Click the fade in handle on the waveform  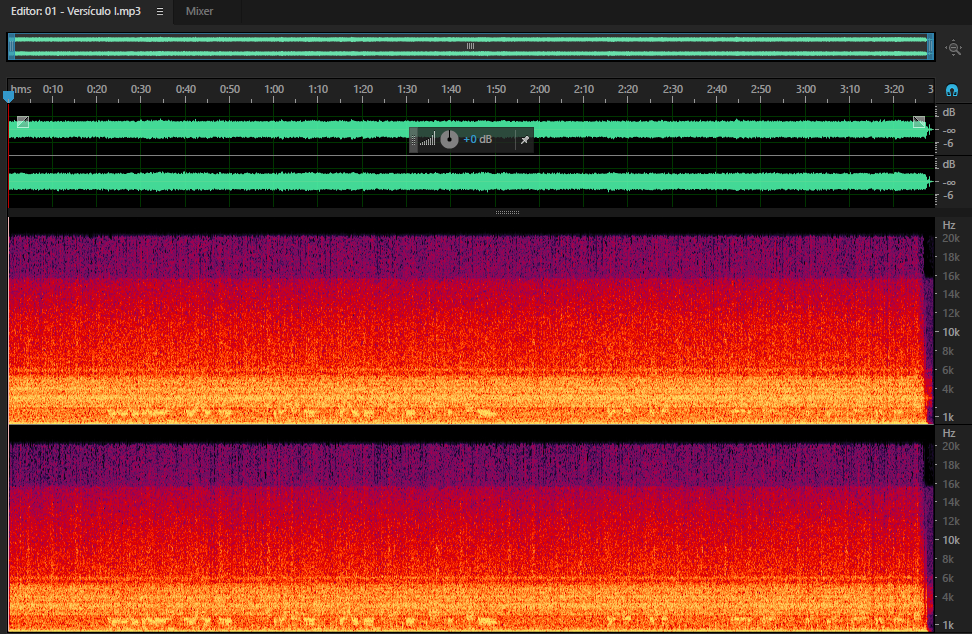(23, 121)
